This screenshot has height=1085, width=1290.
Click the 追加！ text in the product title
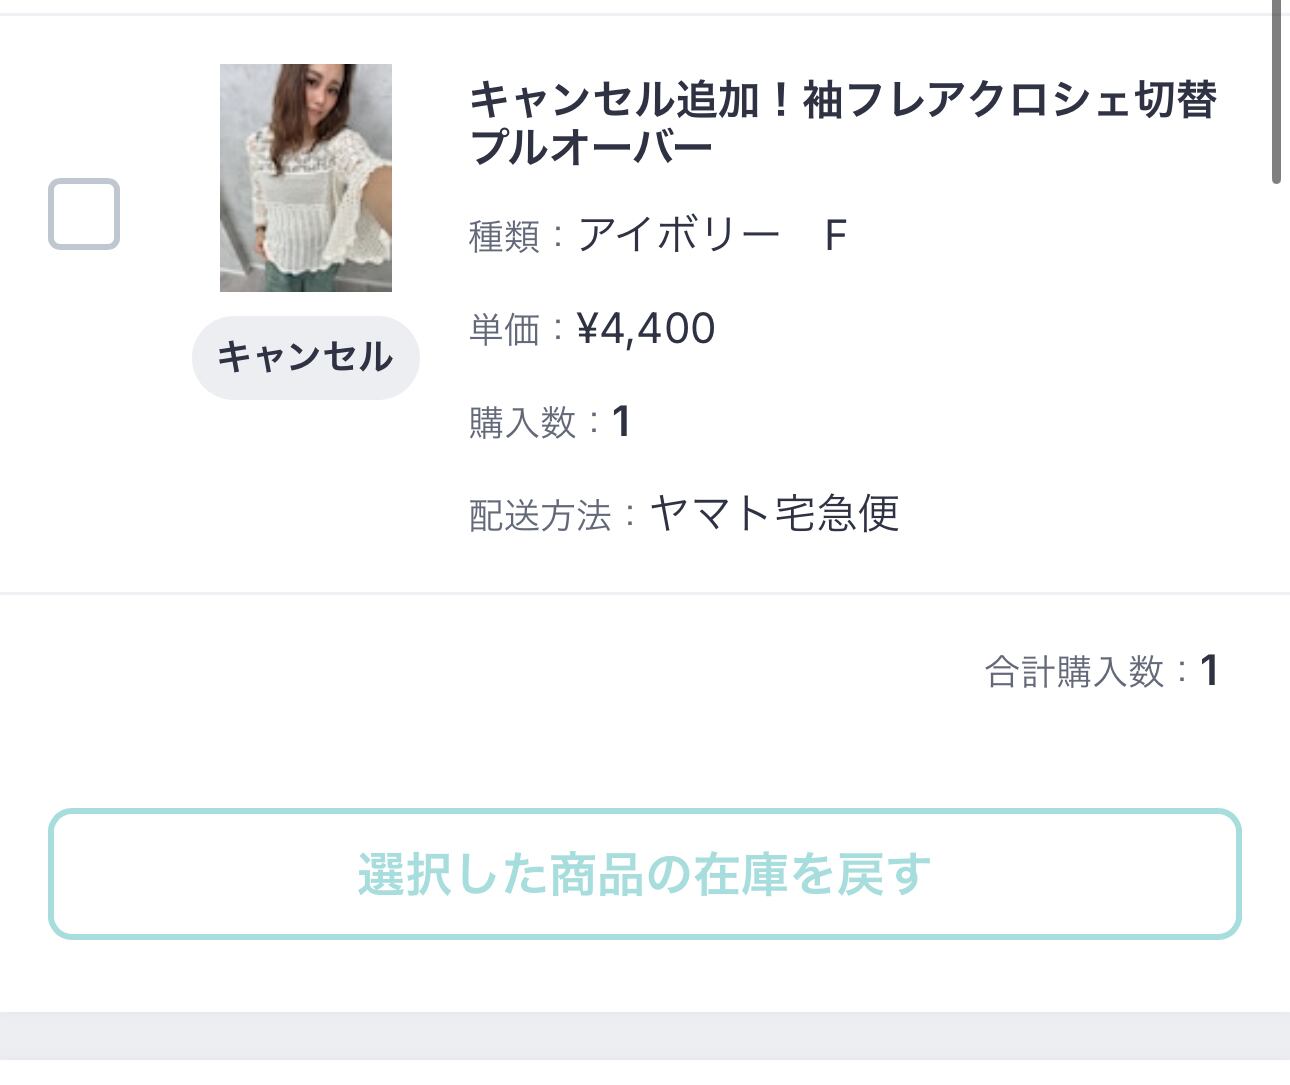click(x=734, y=101)
